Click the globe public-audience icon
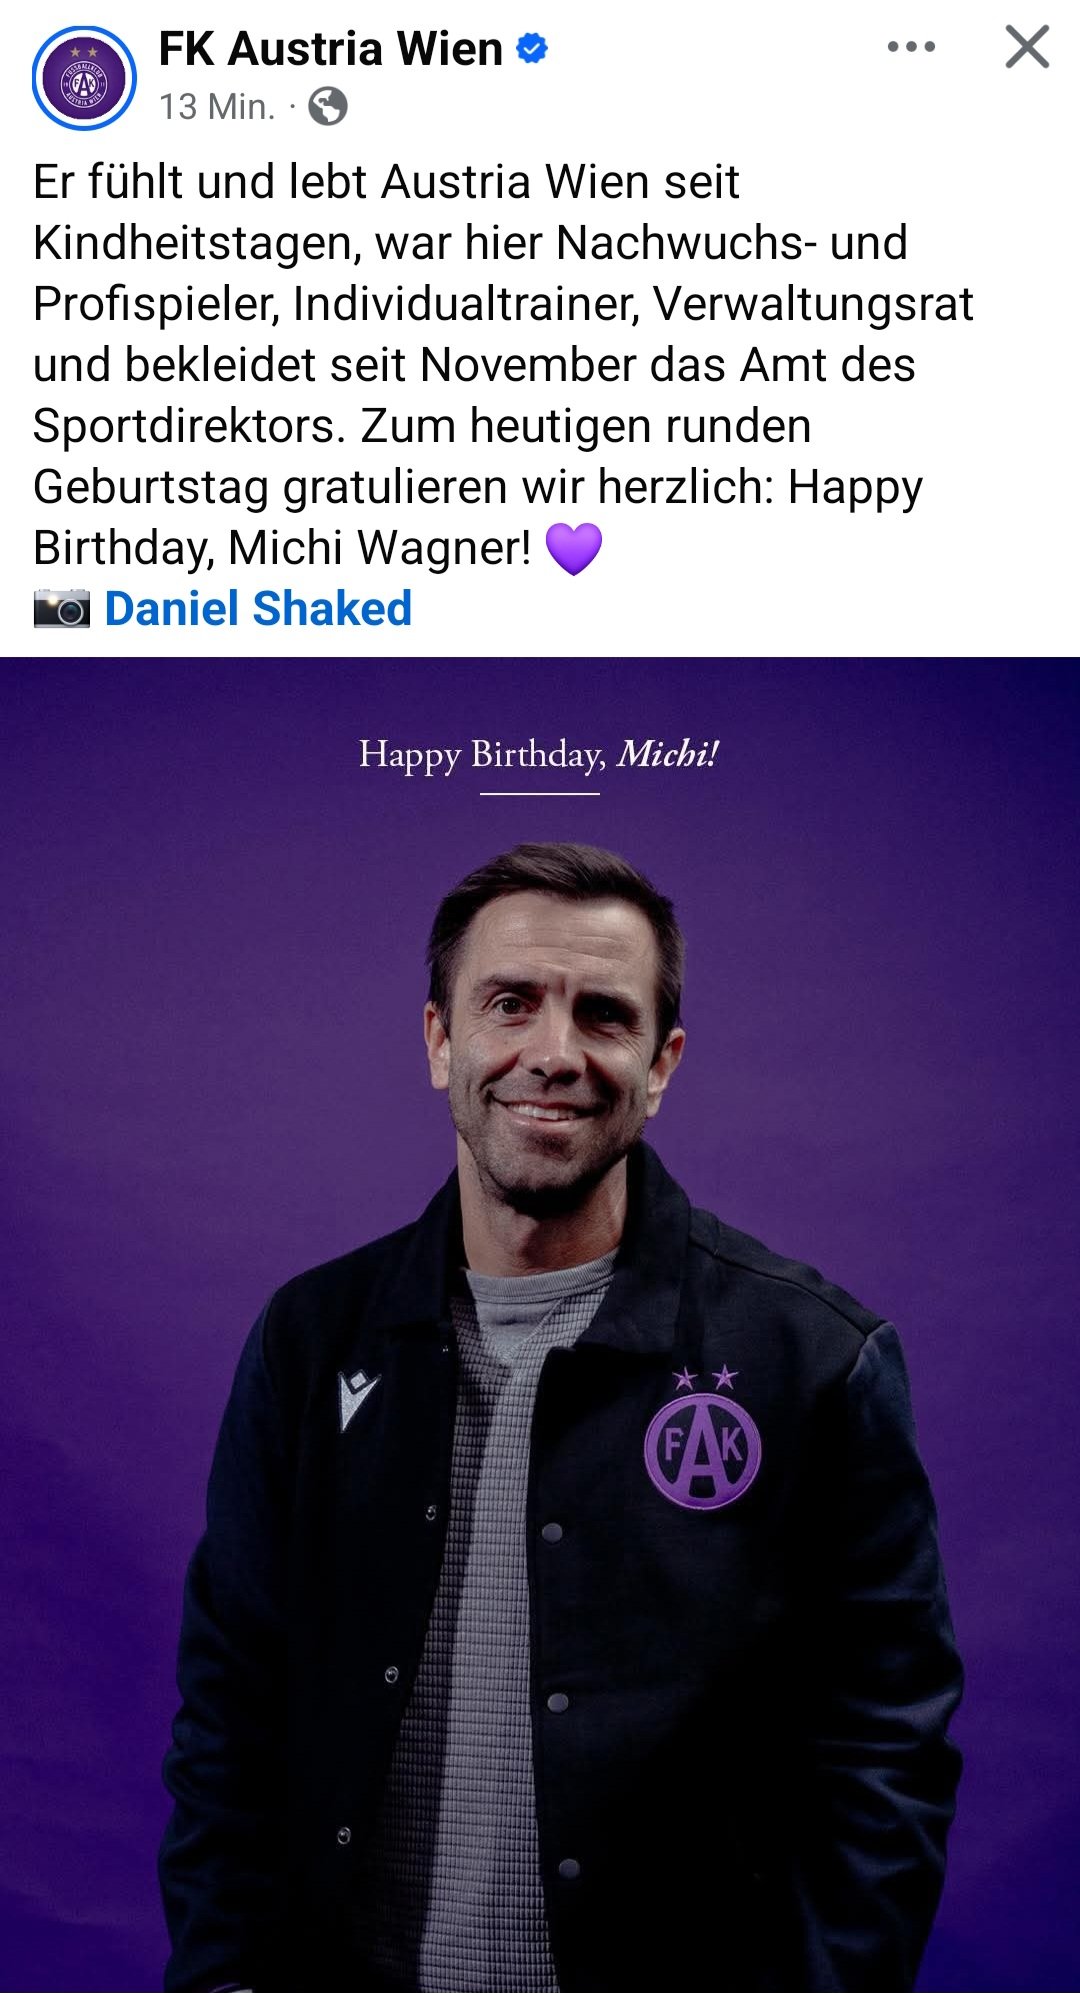This screenshot has height=1993, width=1080. point(328,106)
